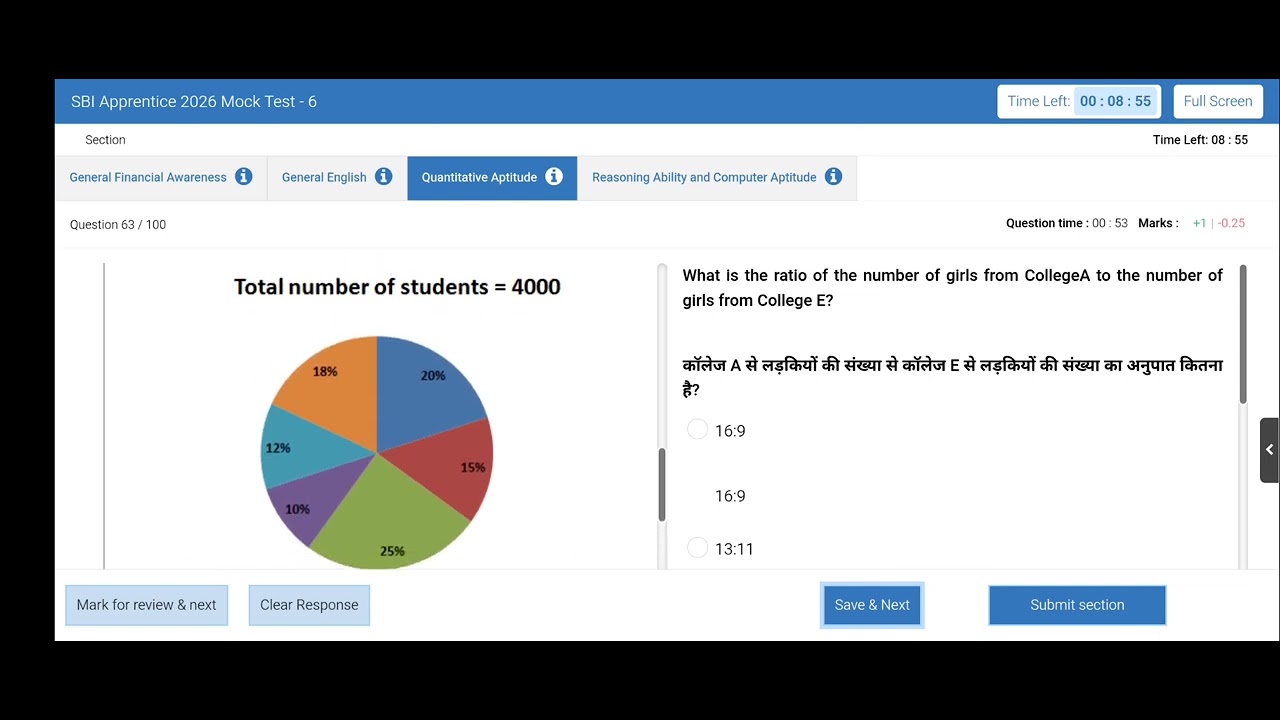The width and height of the screenshot is (1280, 720).
Task: Click the English question text
Action: coord(952,288)
